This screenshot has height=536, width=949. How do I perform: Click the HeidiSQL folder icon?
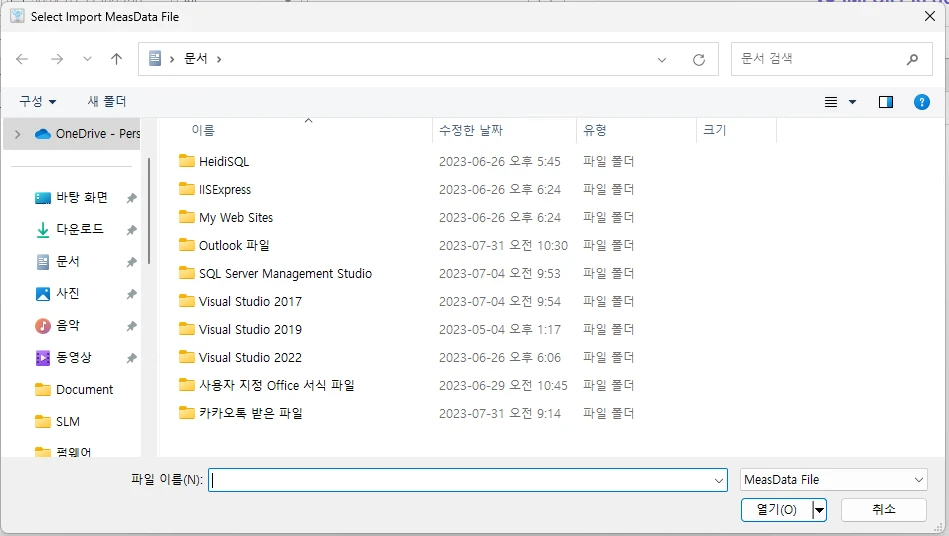186,161
